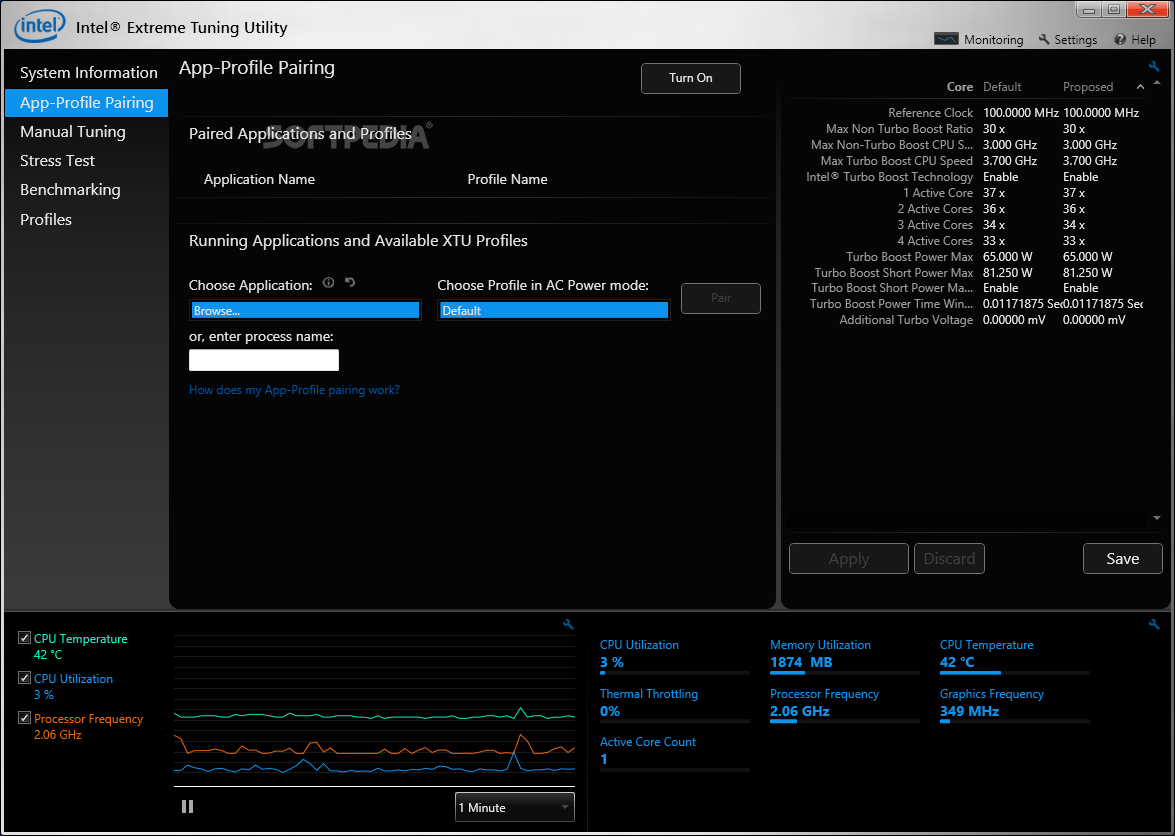Open Manual Tuning section

pyautogui.click(x=73, y=132)
